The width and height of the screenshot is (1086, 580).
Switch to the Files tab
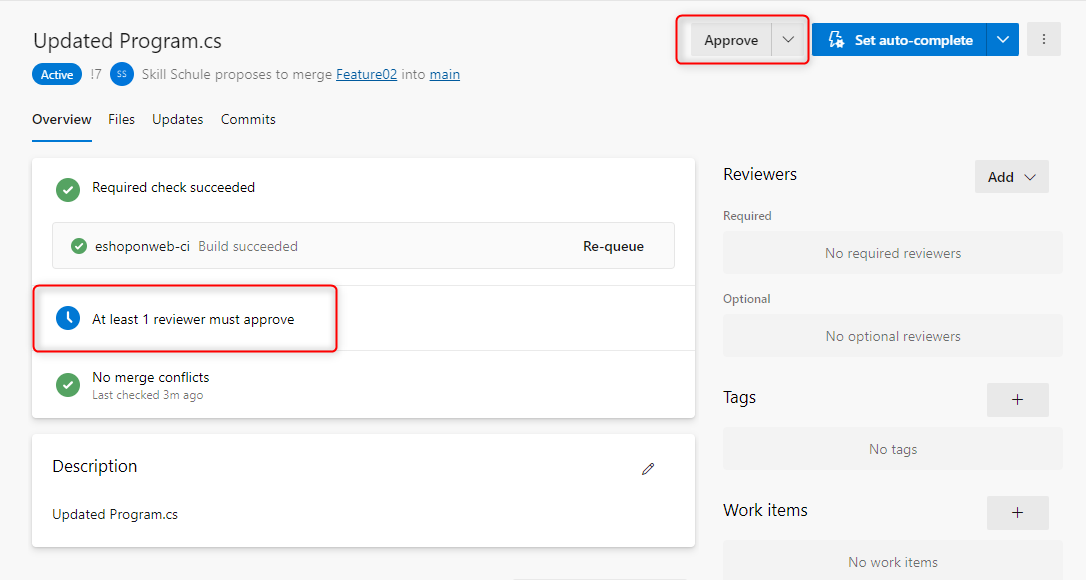(121, 119)
